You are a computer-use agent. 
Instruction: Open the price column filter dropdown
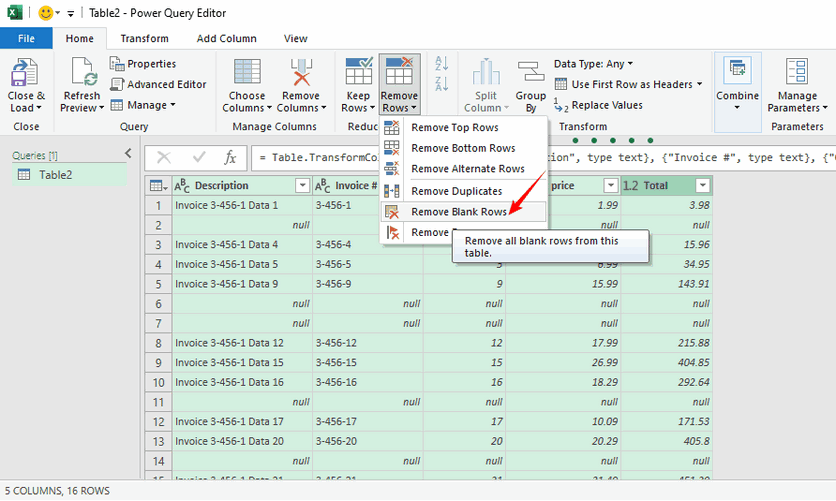point(610,185)
